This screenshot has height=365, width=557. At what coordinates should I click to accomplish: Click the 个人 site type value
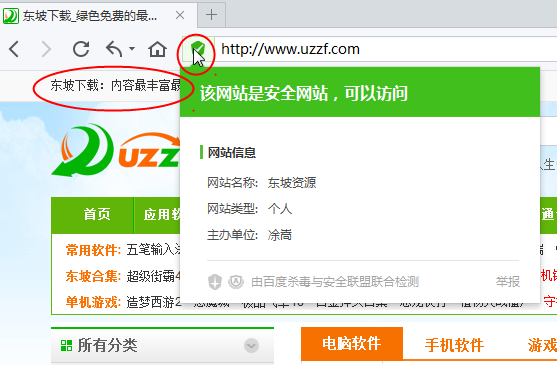pyautogui.click(x=280, y=209)
